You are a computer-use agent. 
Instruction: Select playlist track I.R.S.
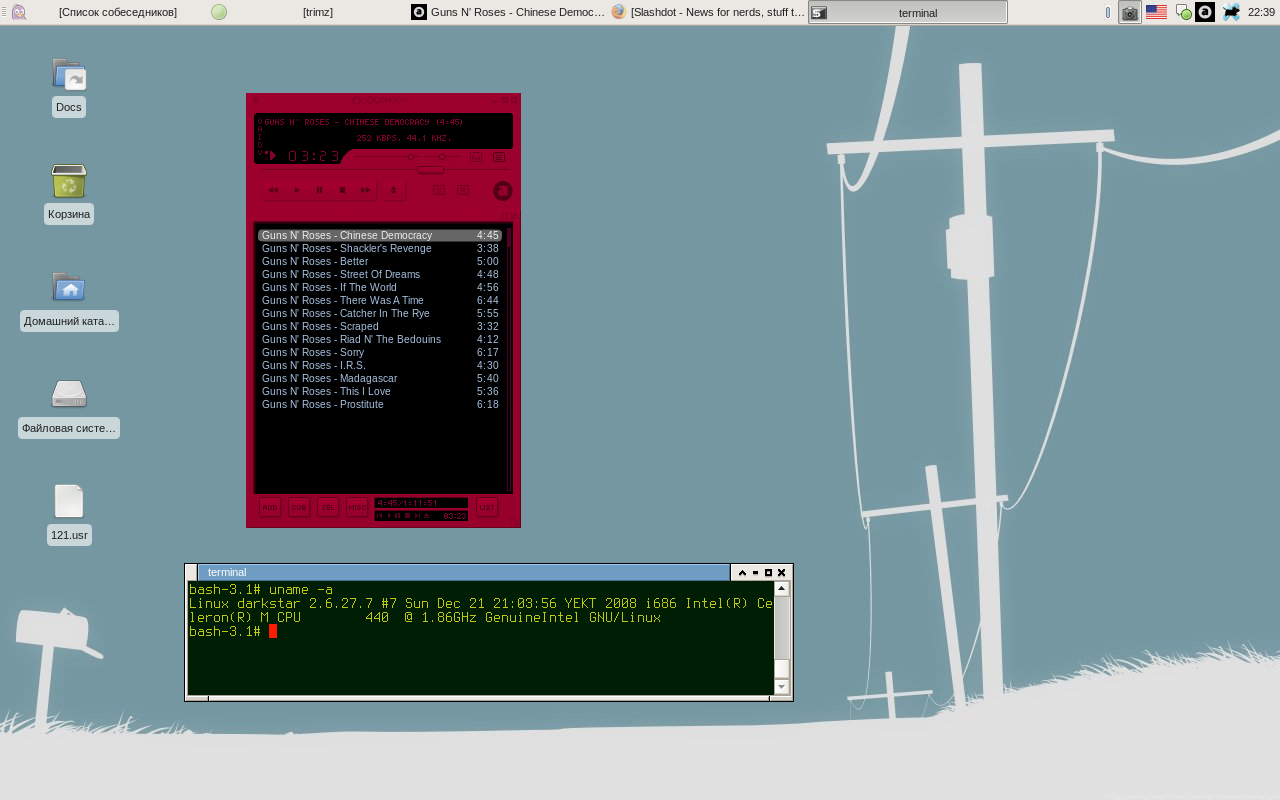pos(380,366)
